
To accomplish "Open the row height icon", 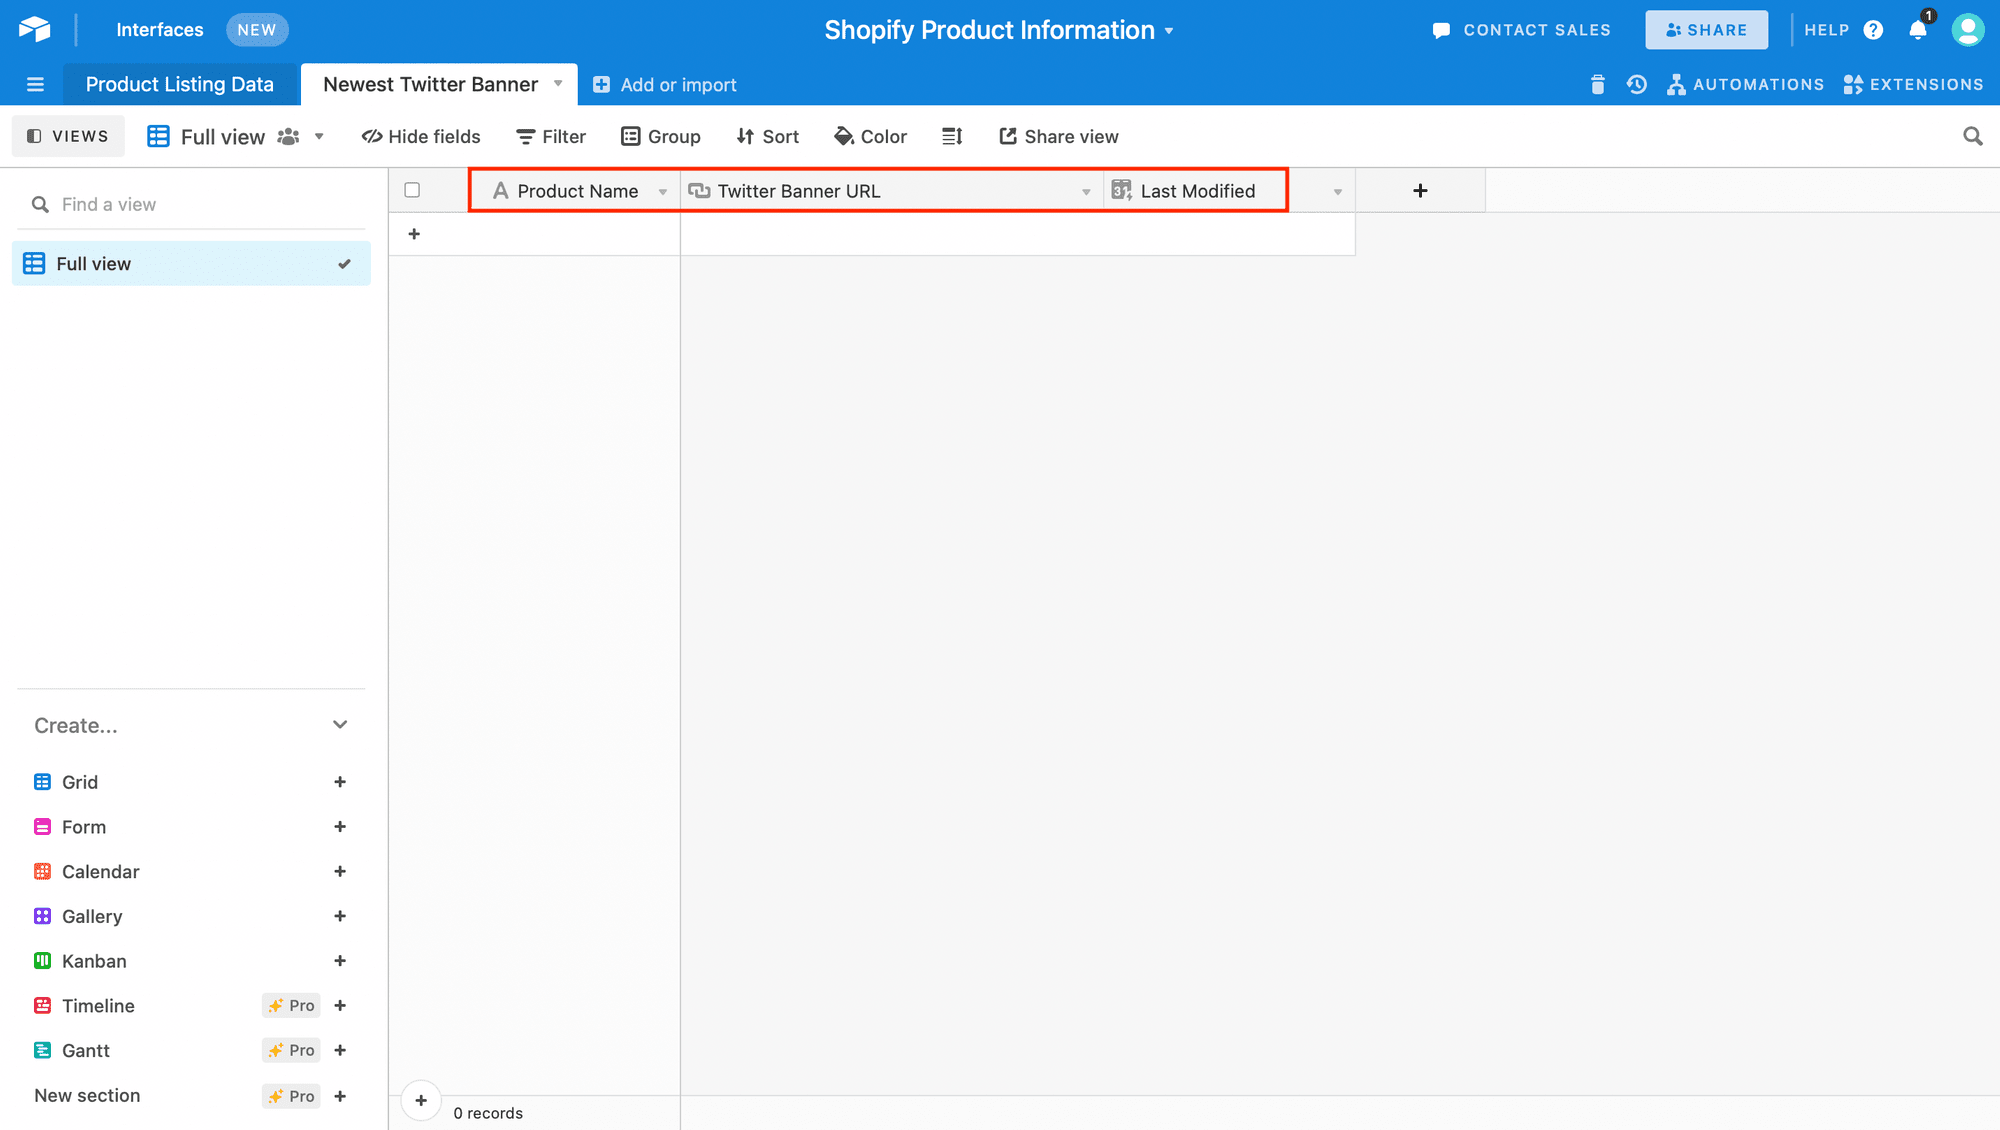I will click(x=952, y=136).
